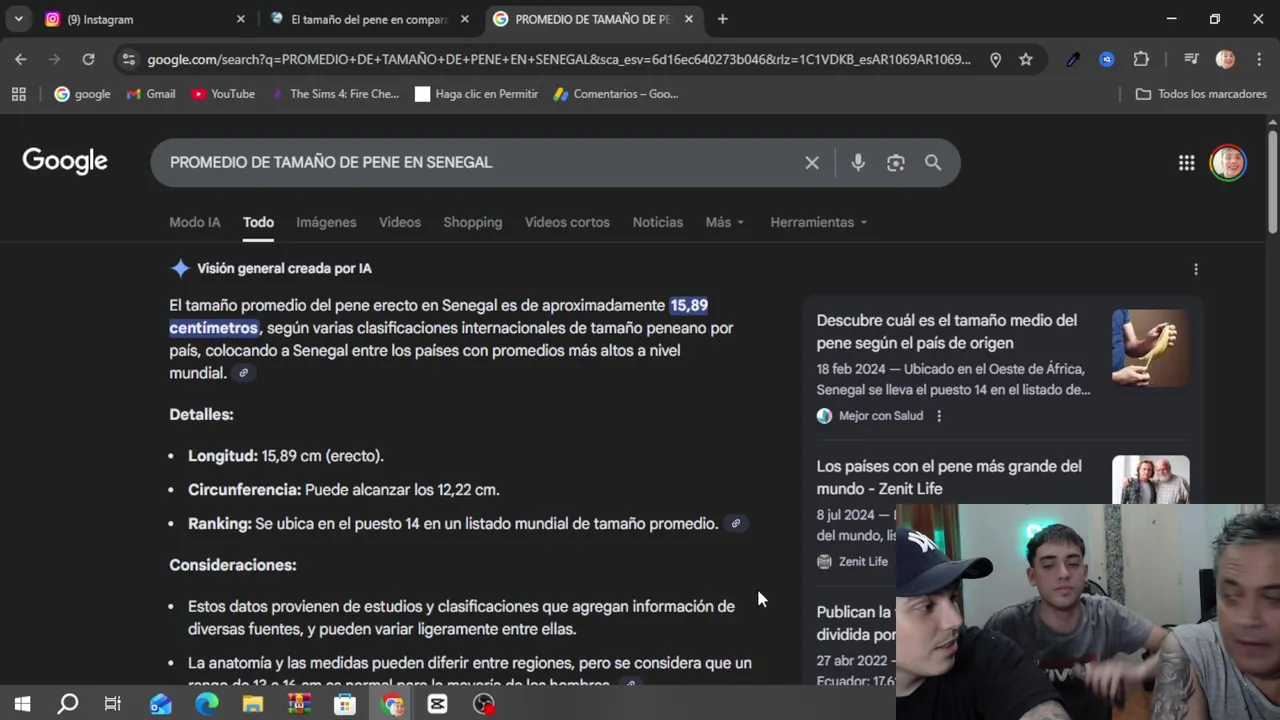The image size is (1280, 720).
Task: Clear the search box with X
Action: (812, 162)
